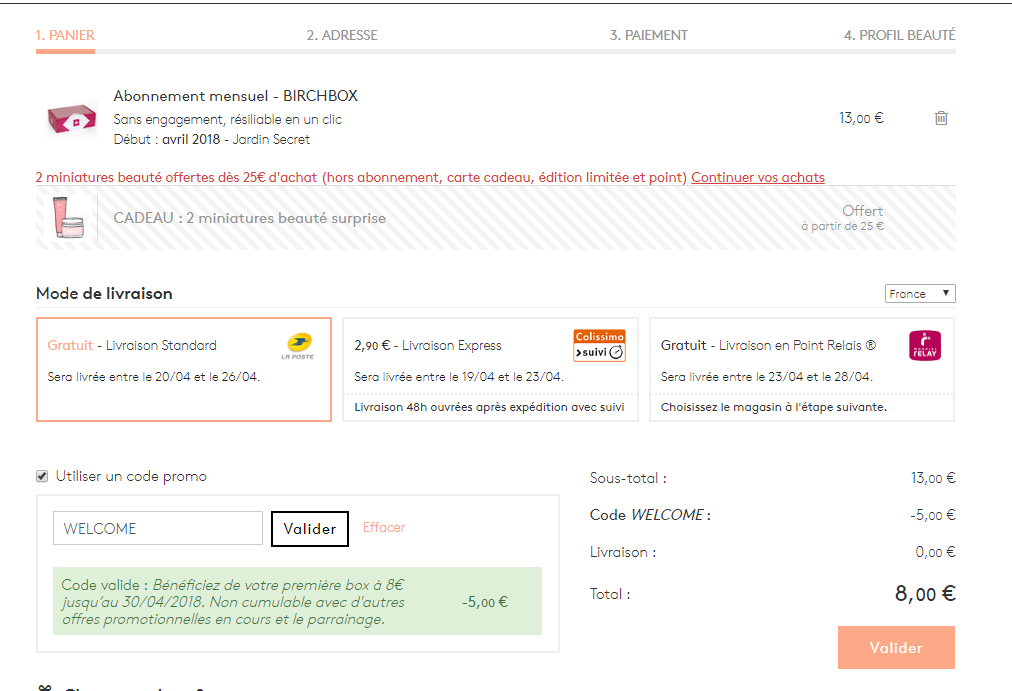1012x691 pixels.
Task: Click the 'Continuer vos achats' link
Action: point(757,177)
